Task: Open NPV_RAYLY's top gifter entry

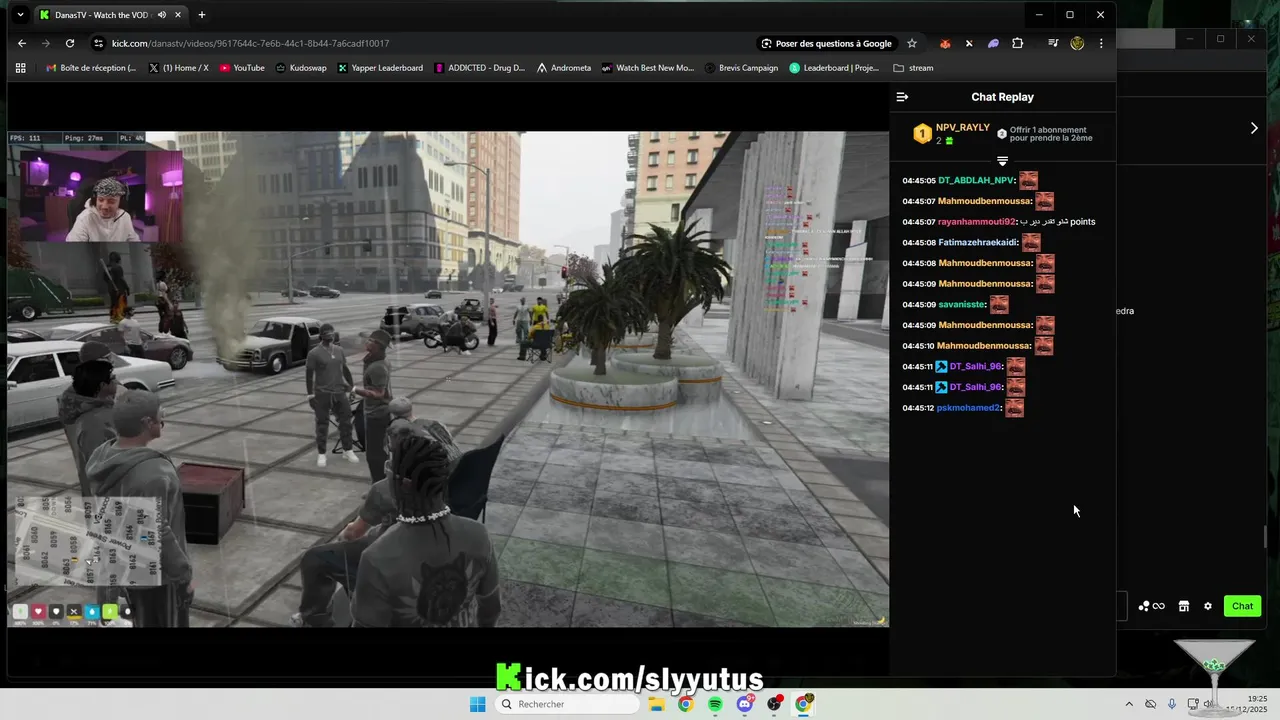Action: (950, 133)
